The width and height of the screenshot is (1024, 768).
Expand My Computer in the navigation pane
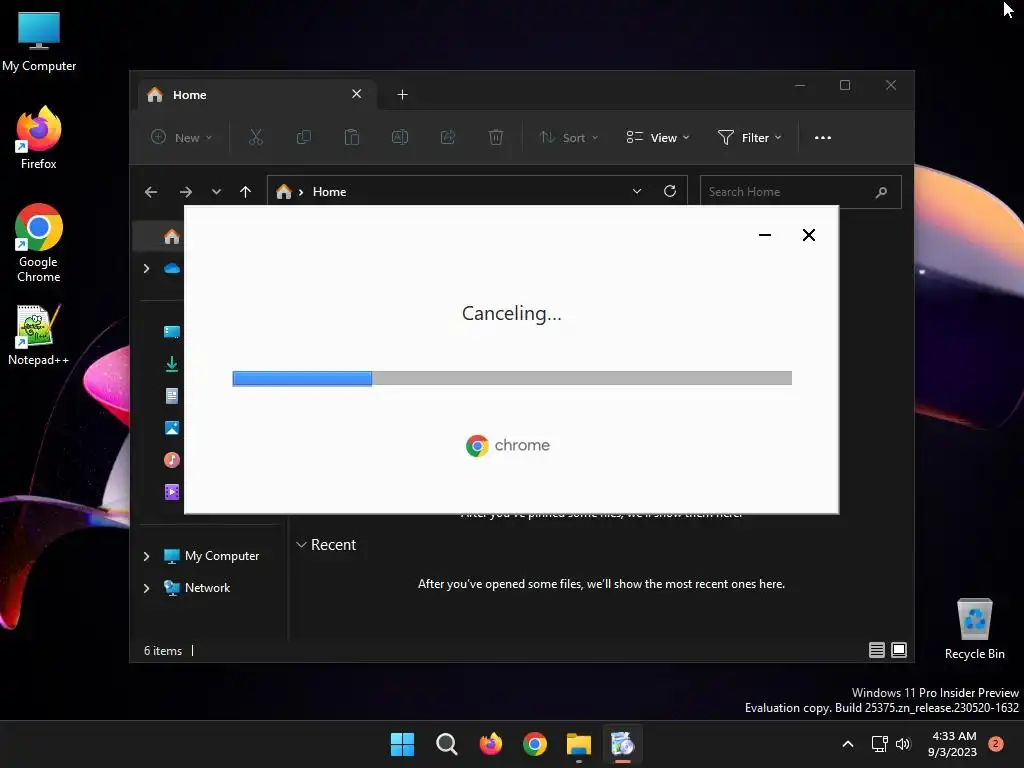point(146,556)
